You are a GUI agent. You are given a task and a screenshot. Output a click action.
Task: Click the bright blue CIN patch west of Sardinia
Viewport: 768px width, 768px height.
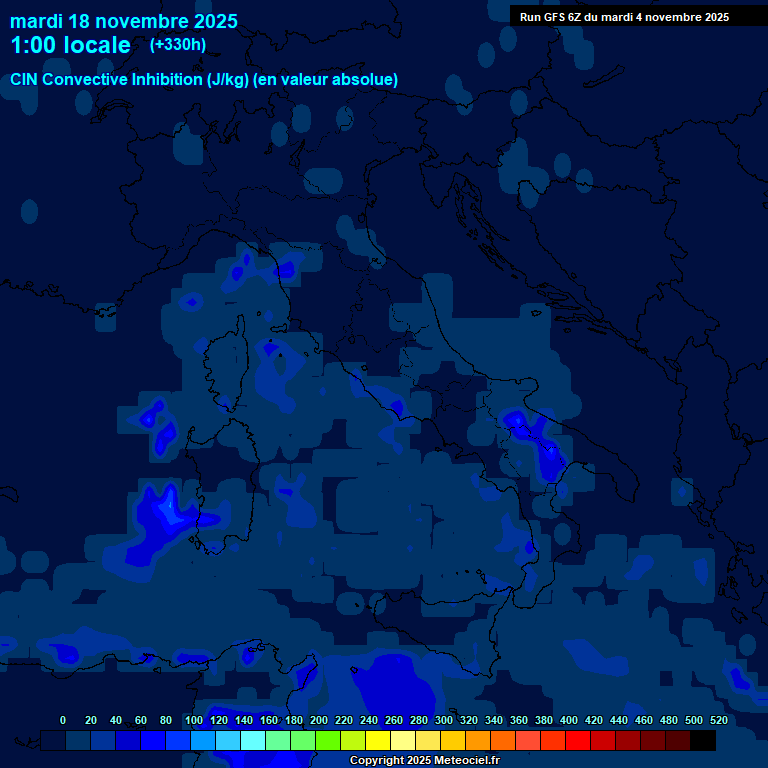[x=165, y=515]
